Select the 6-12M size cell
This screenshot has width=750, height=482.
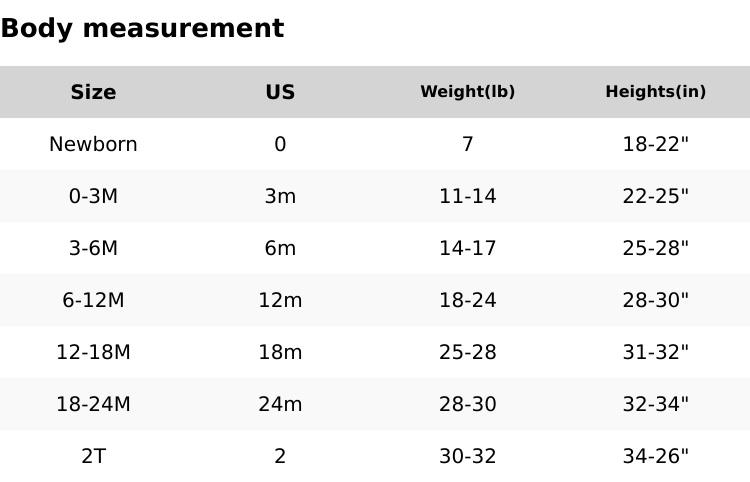point(93,300)
